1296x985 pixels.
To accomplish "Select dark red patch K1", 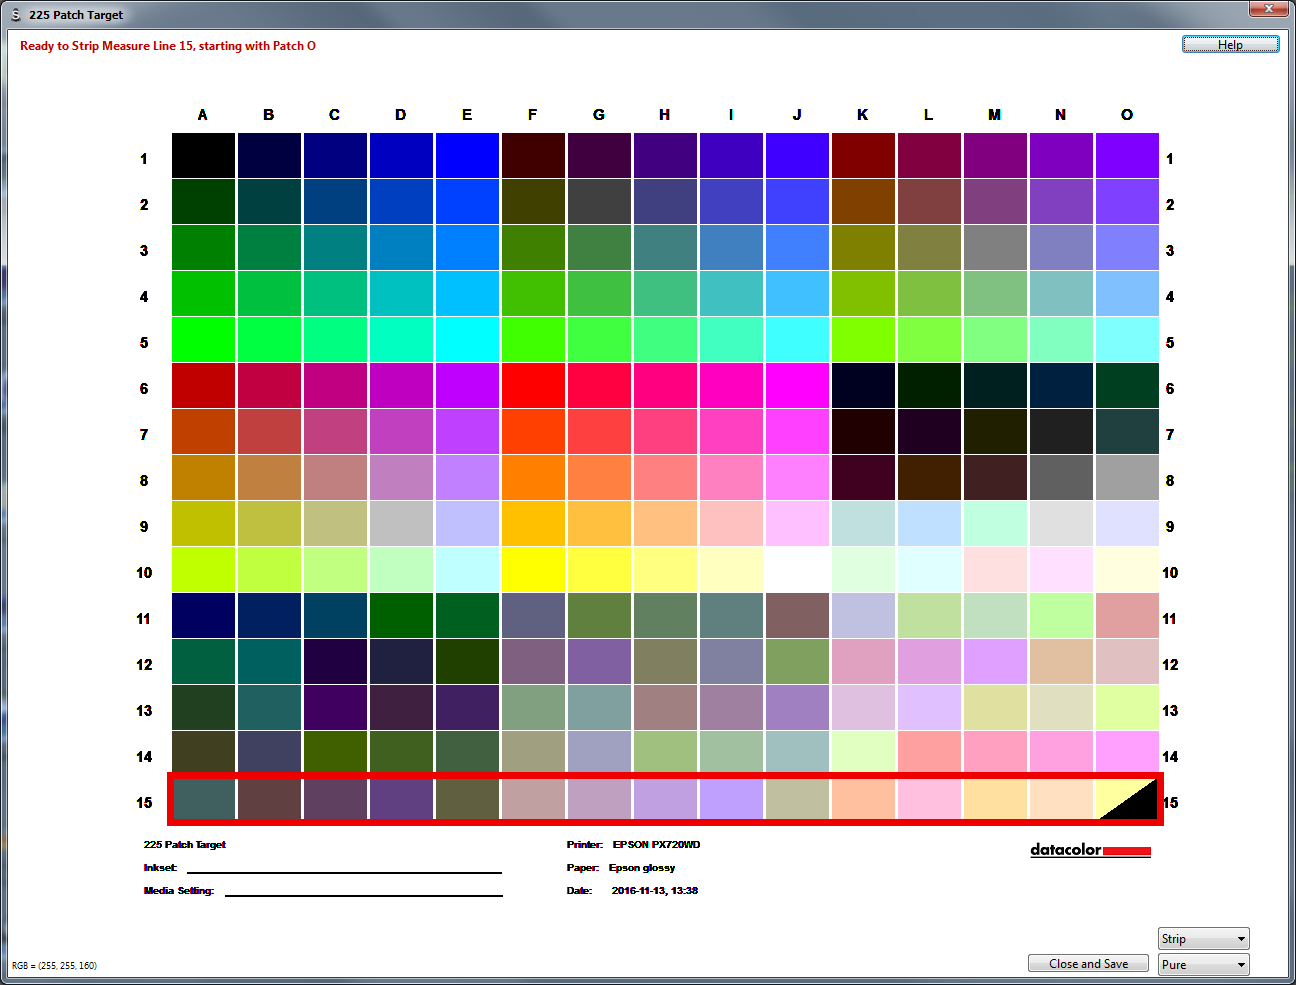I will pos(863,156).
